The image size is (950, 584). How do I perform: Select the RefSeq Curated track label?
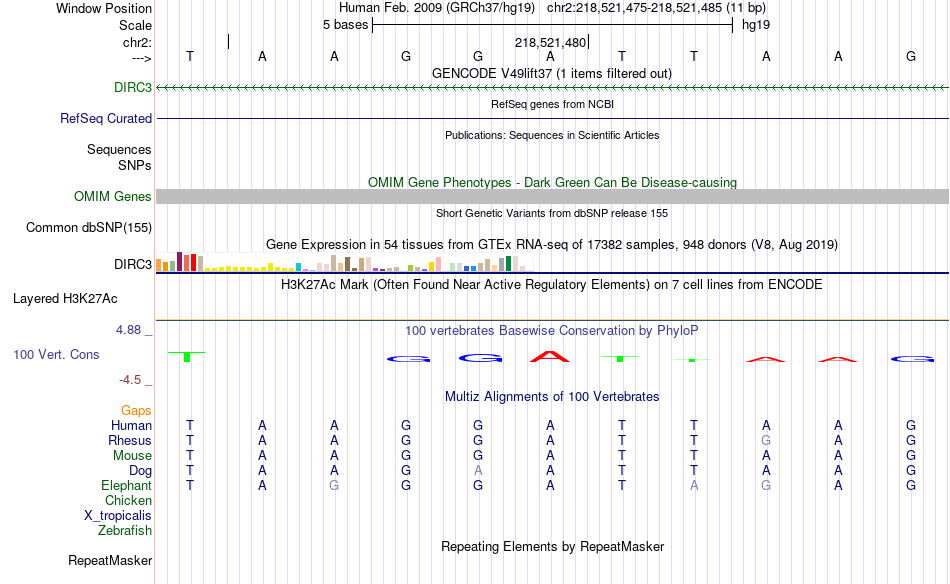coord(105,118)
